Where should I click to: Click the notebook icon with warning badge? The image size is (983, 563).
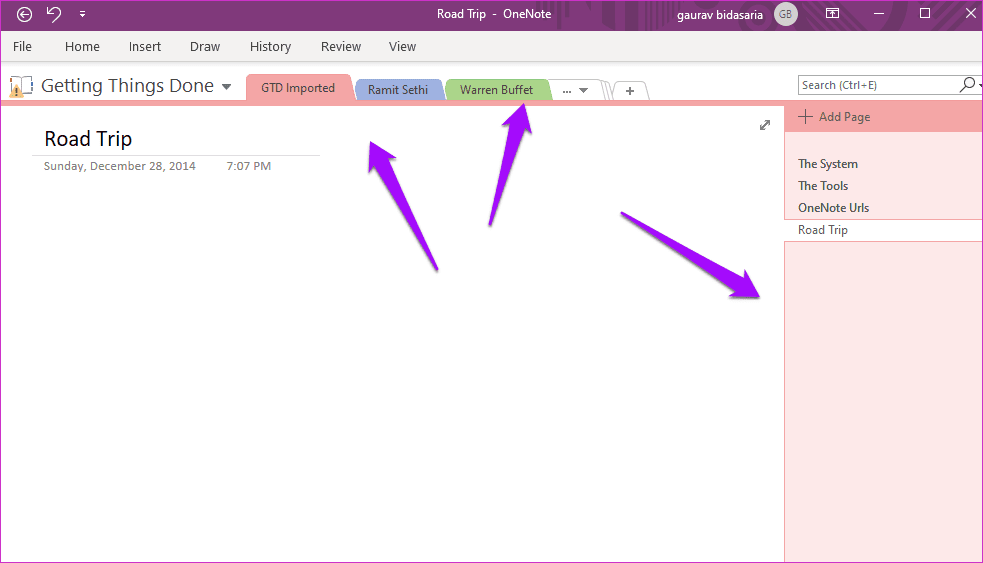click(21, 86)
